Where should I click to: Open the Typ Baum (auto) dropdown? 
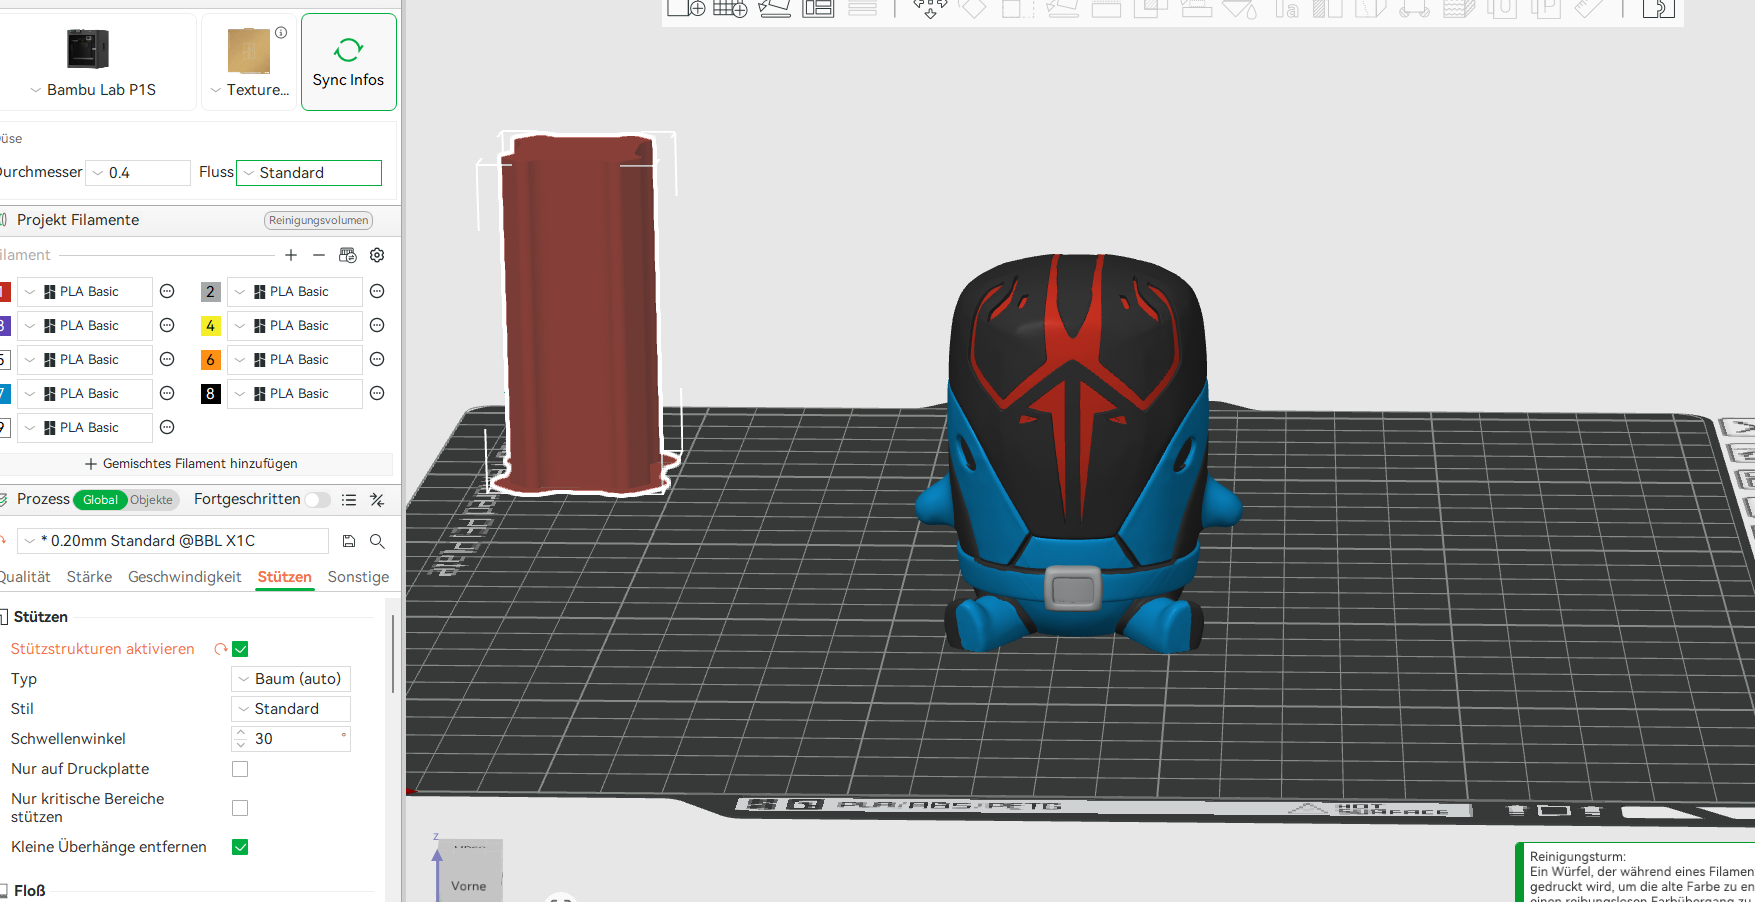[x=291, y=679]
